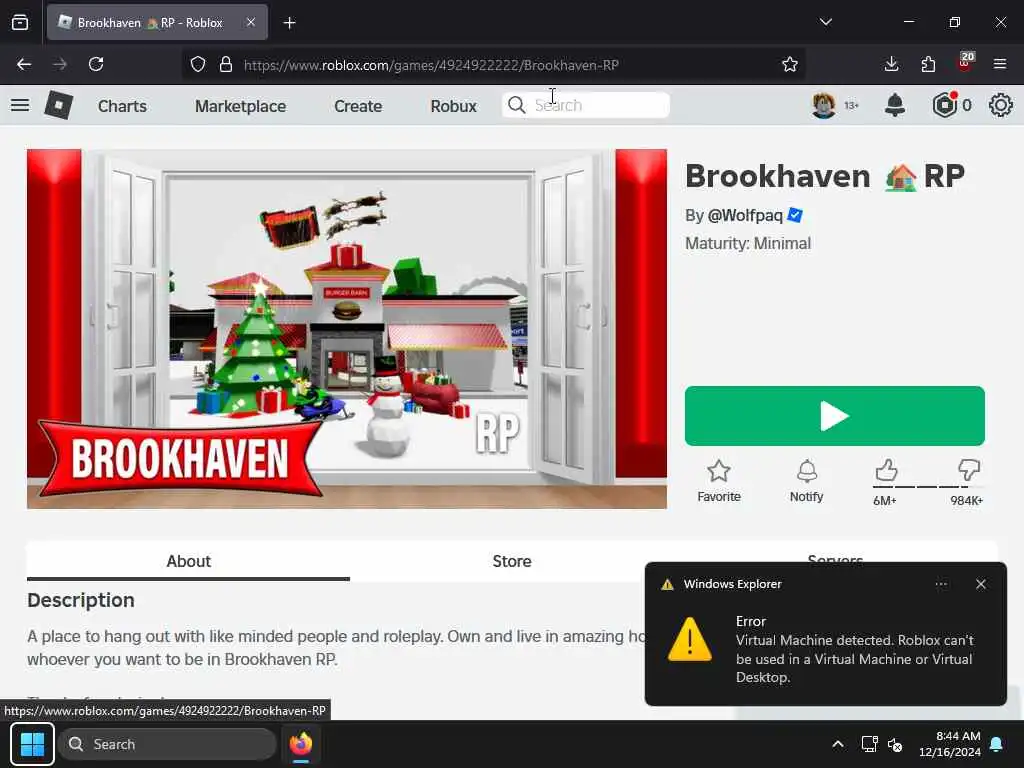Click the Roblox search magnifier icon

tap(516, 105)
